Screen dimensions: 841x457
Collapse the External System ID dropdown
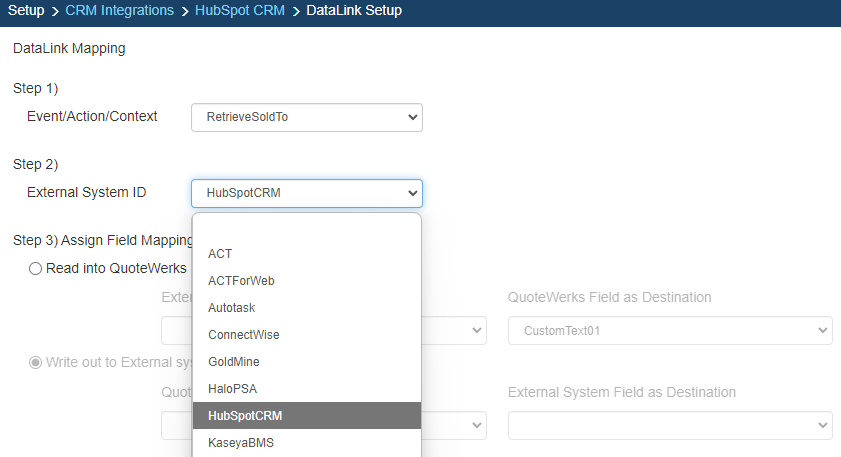coord(306,193)
